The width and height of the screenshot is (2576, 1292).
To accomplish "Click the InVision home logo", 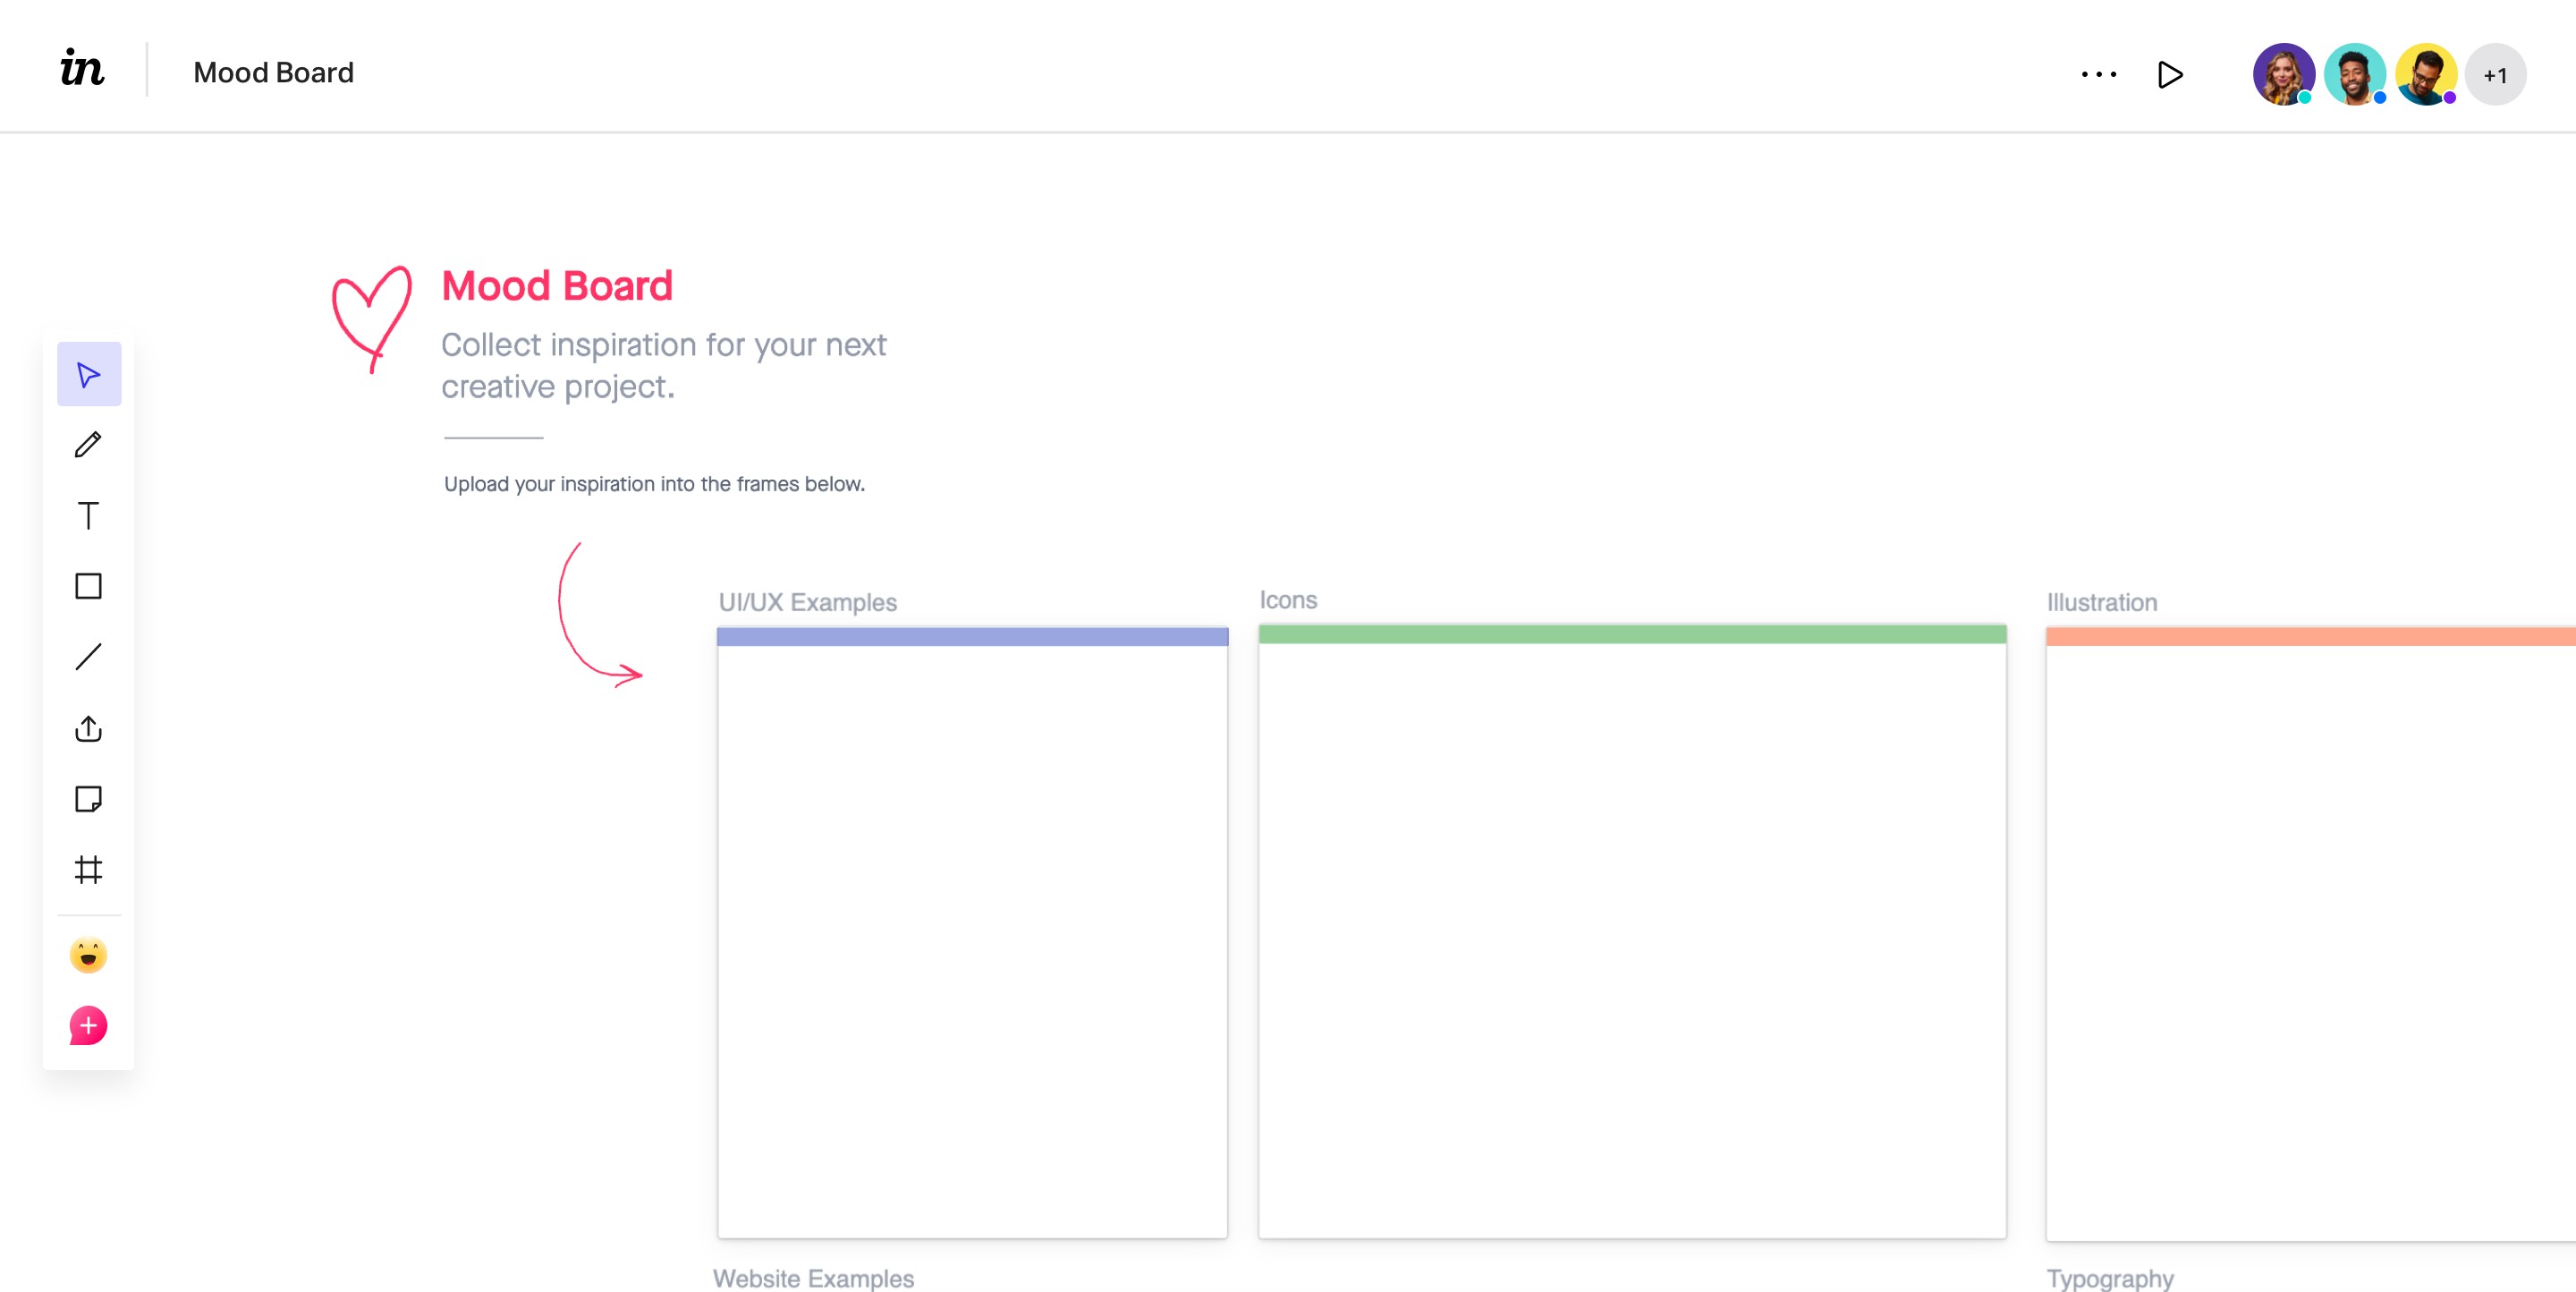I will [x=80, y=71].
